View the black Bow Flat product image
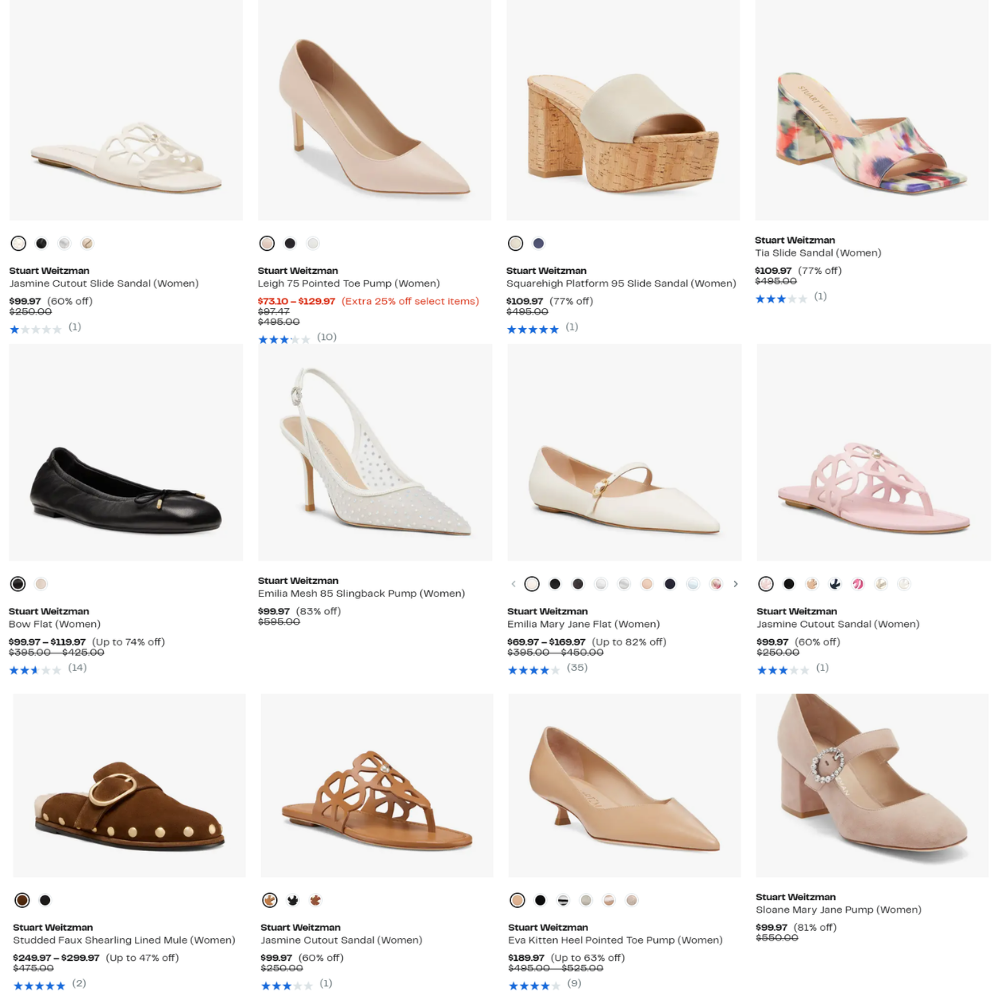Viewport: 1000px width, 1000px height. click(126, 452)
